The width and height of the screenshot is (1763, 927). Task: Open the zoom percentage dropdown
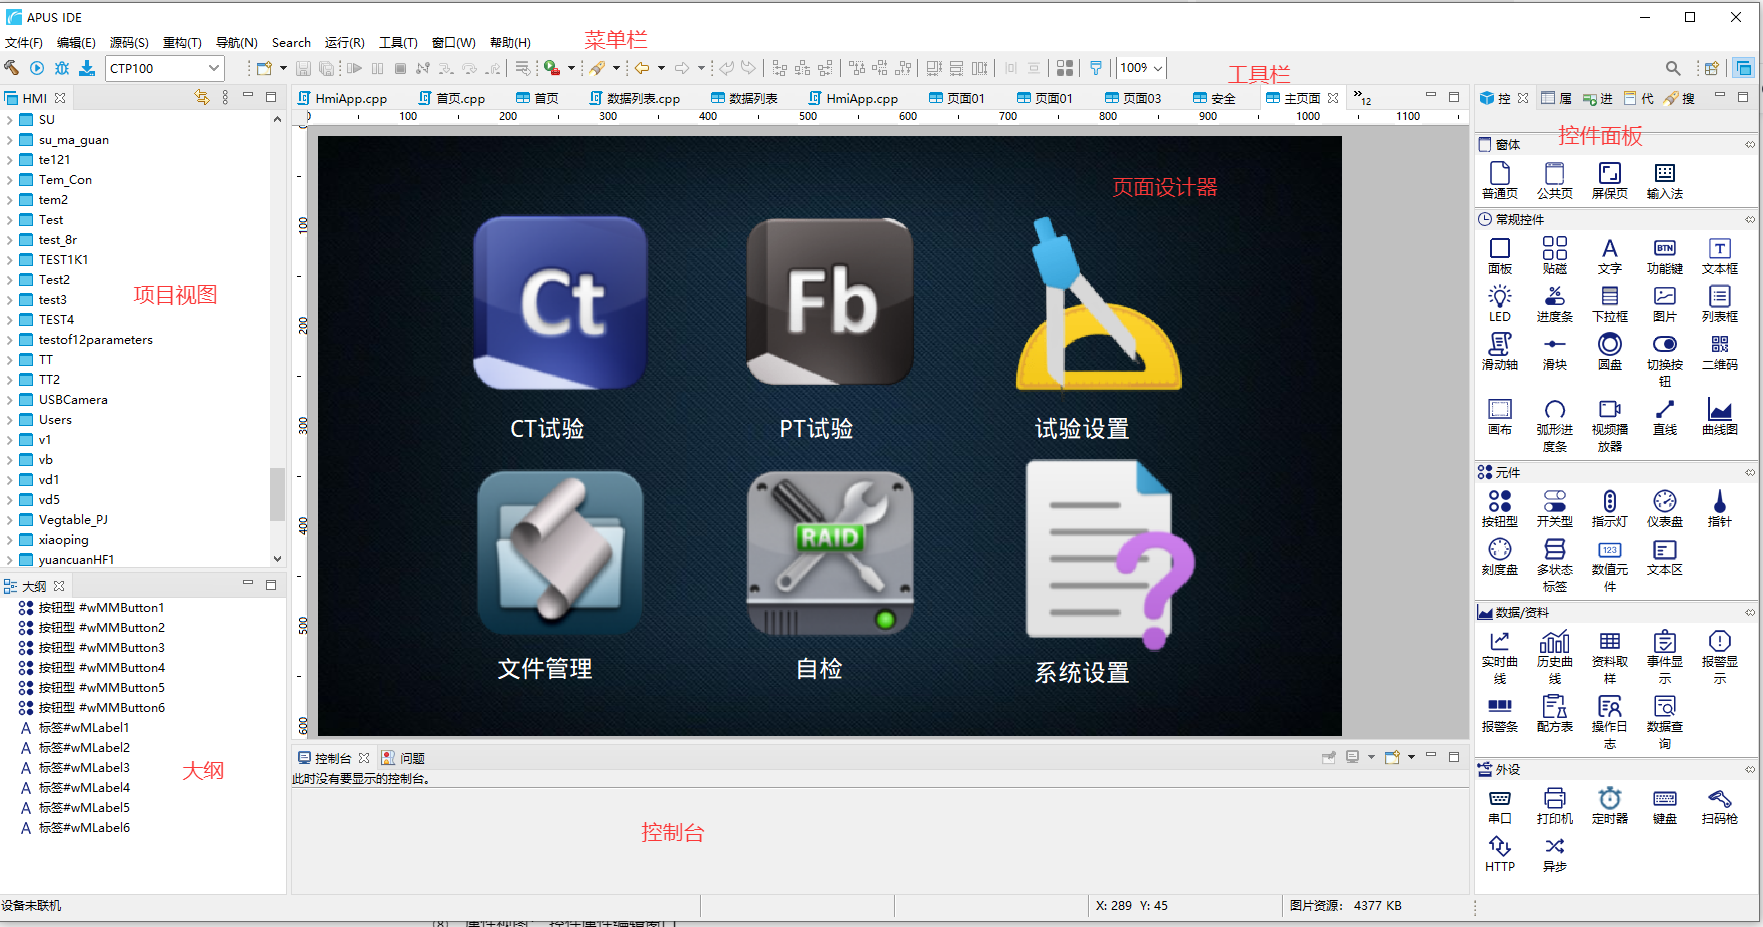click(1158, 68)
